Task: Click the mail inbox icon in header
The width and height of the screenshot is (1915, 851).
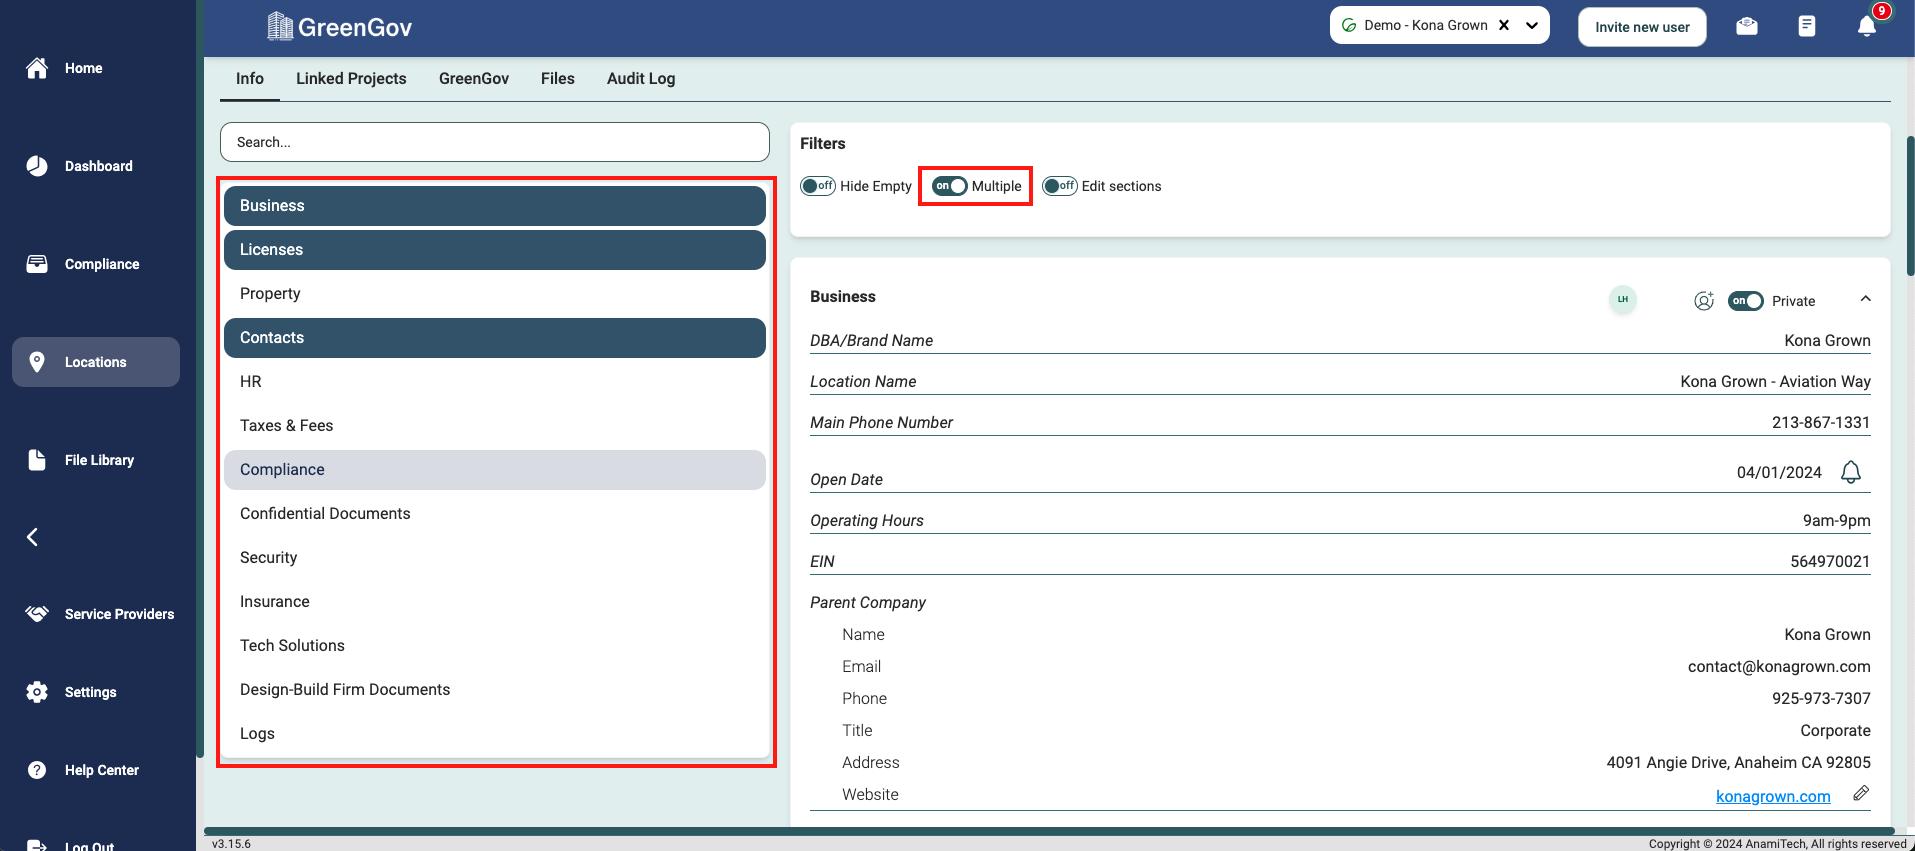Action: pyautogui.click(x=1747, y=26)
